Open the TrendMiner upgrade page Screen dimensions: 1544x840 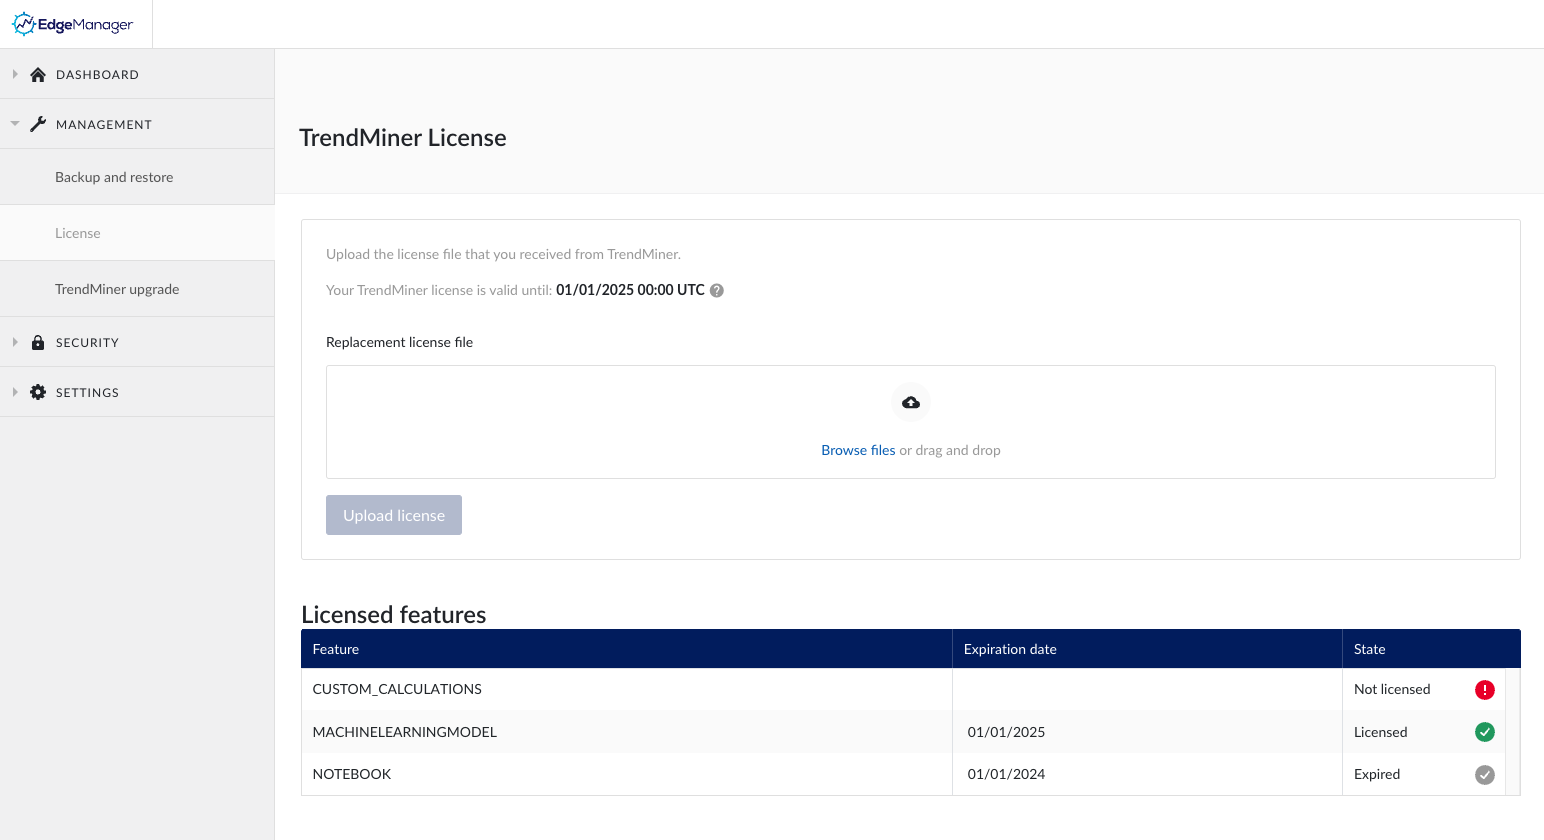pyautogui.click(x=117, y=288)
